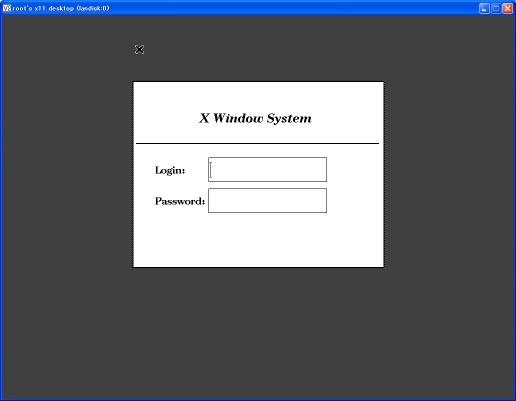Click the "Login:" label
The height and width of the screenshot is (401, 516).
(x=170, y=170)
